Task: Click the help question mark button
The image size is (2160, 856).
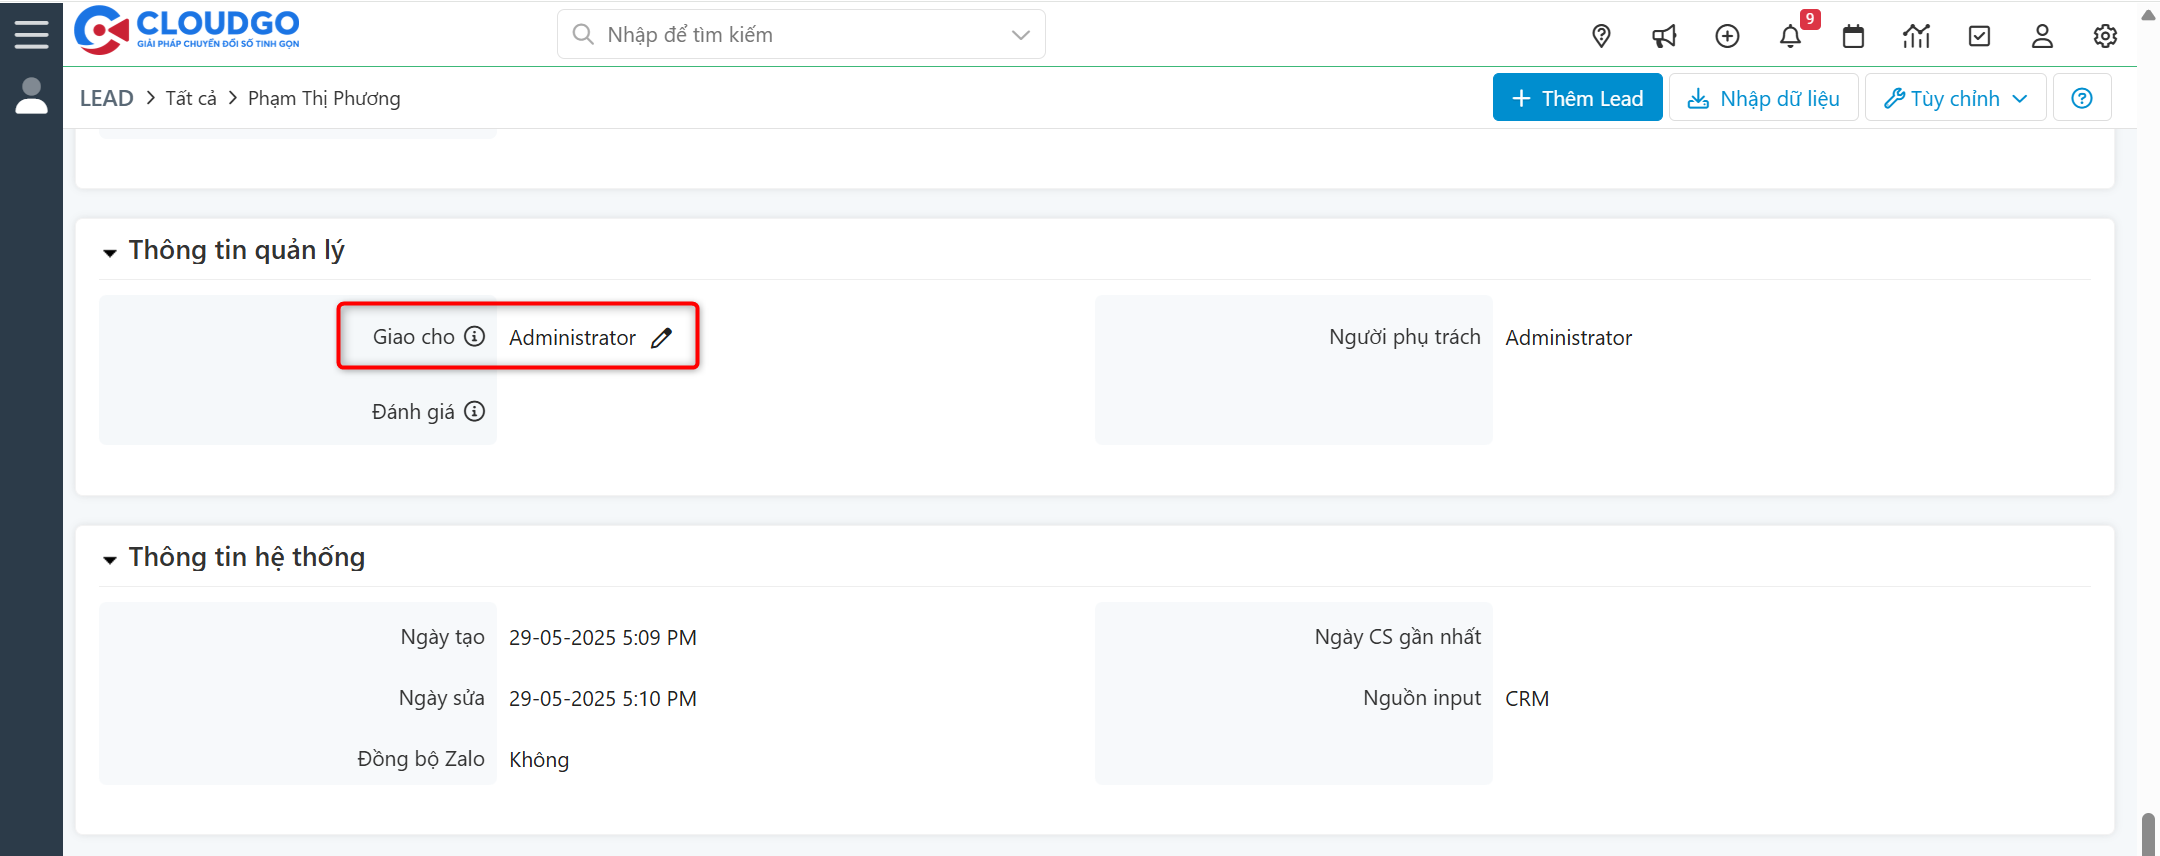Action: pos(2082,98)
